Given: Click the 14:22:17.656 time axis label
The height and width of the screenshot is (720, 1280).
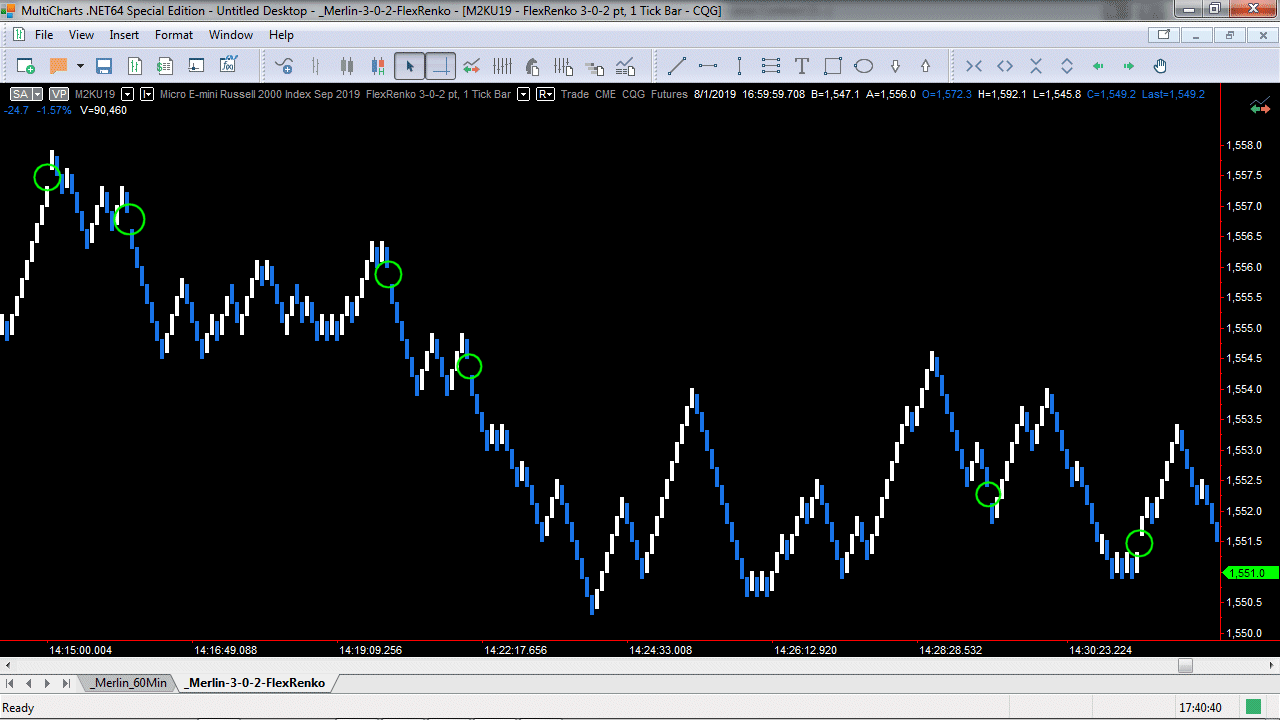Looking at the screenshot, I should 515,650.
